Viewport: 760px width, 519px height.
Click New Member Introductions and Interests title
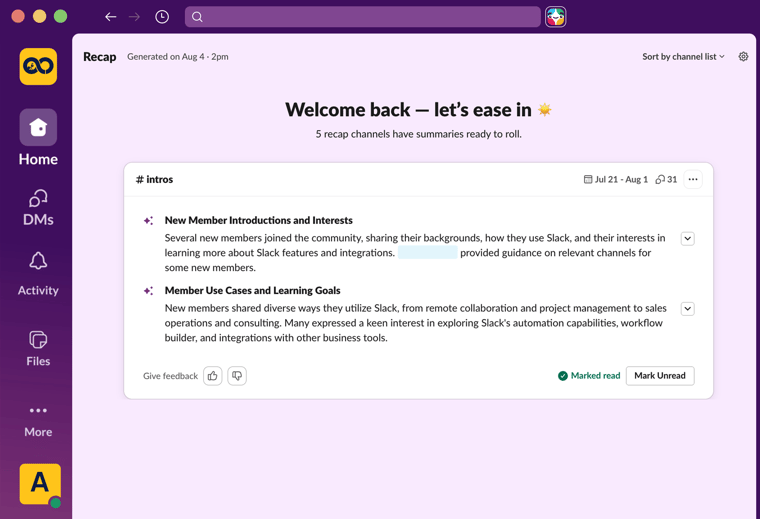click(258, 220)
